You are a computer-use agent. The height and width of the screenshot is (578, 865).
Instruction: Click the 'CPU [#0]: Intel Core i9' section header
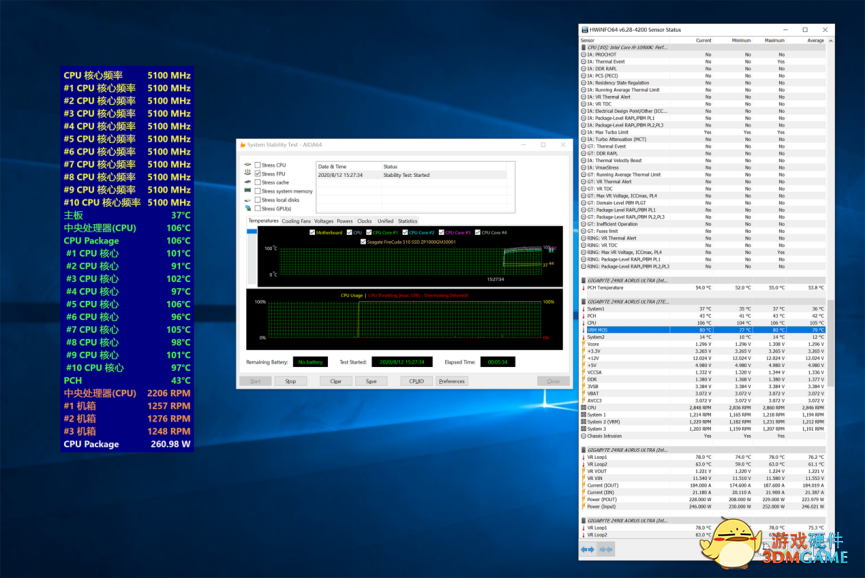703,47
